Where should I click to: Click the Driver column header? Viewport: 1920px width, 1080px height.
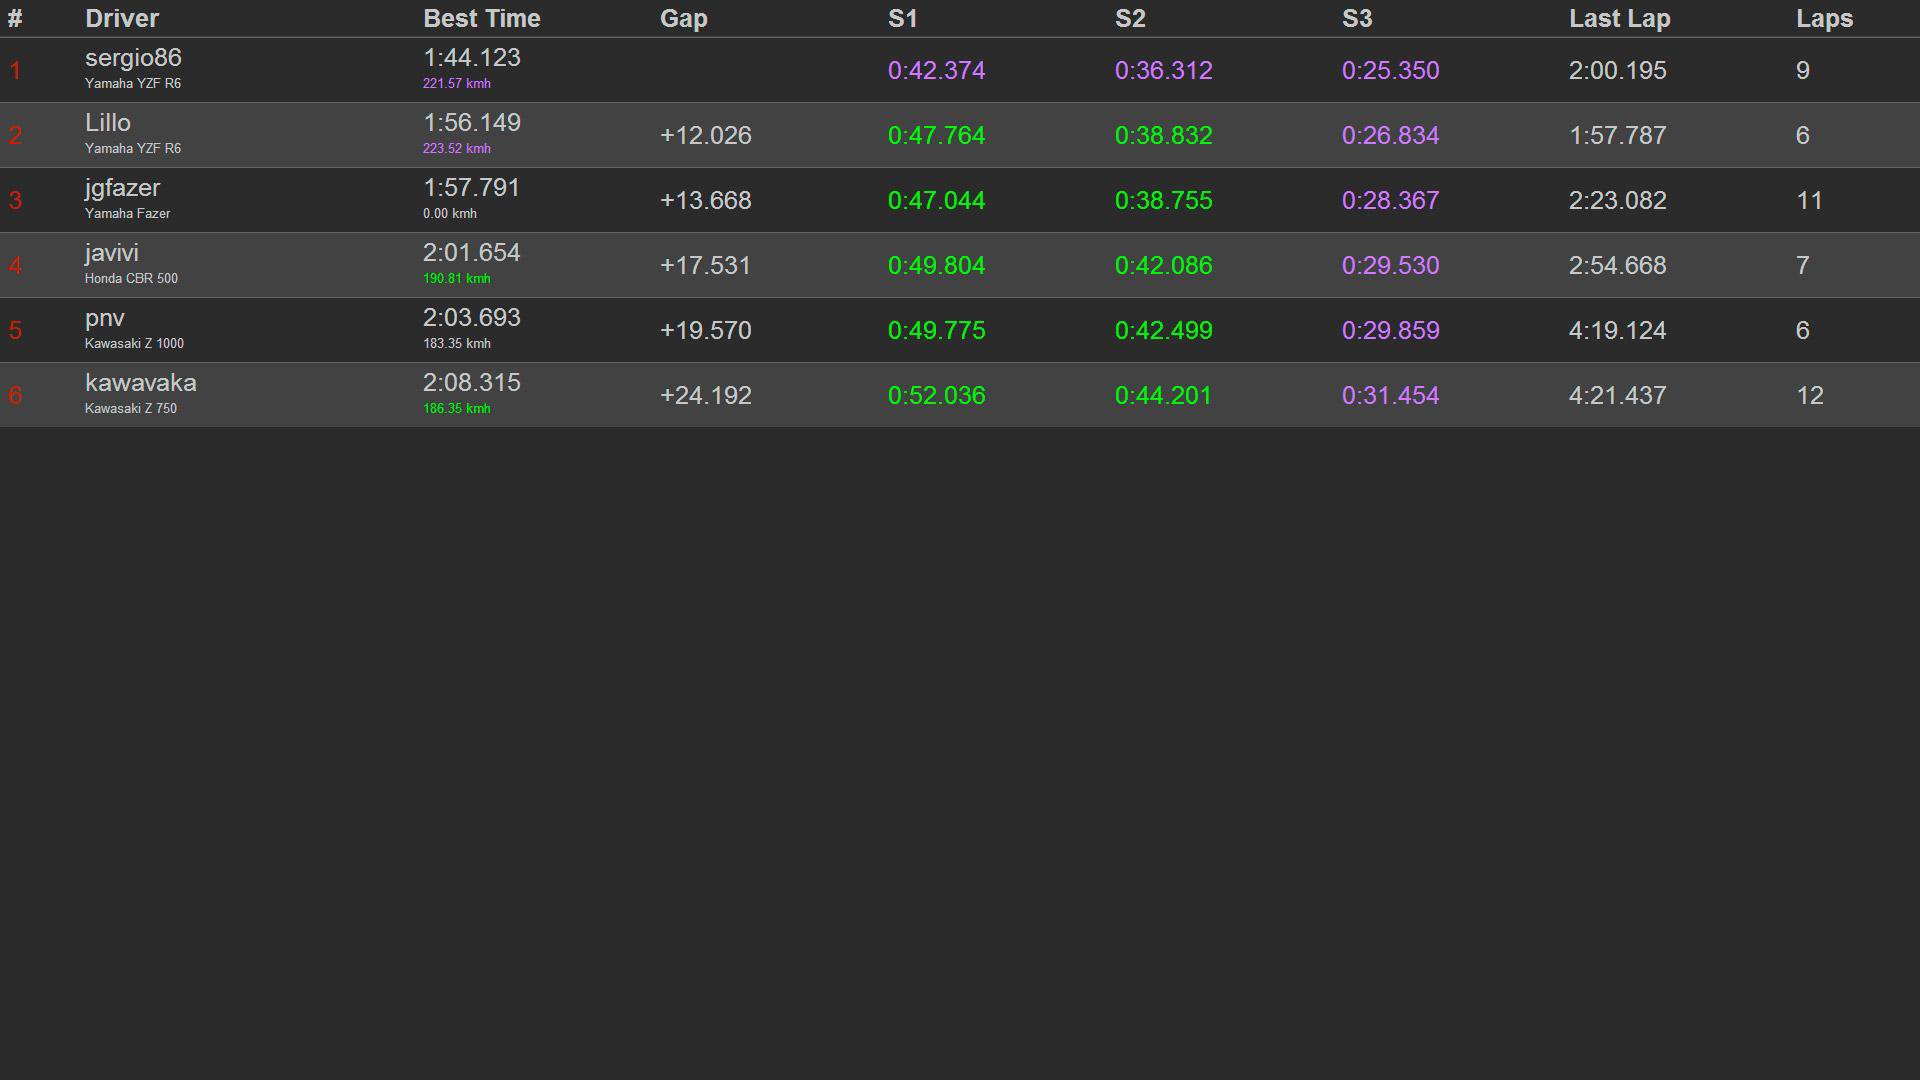[121, 19]
